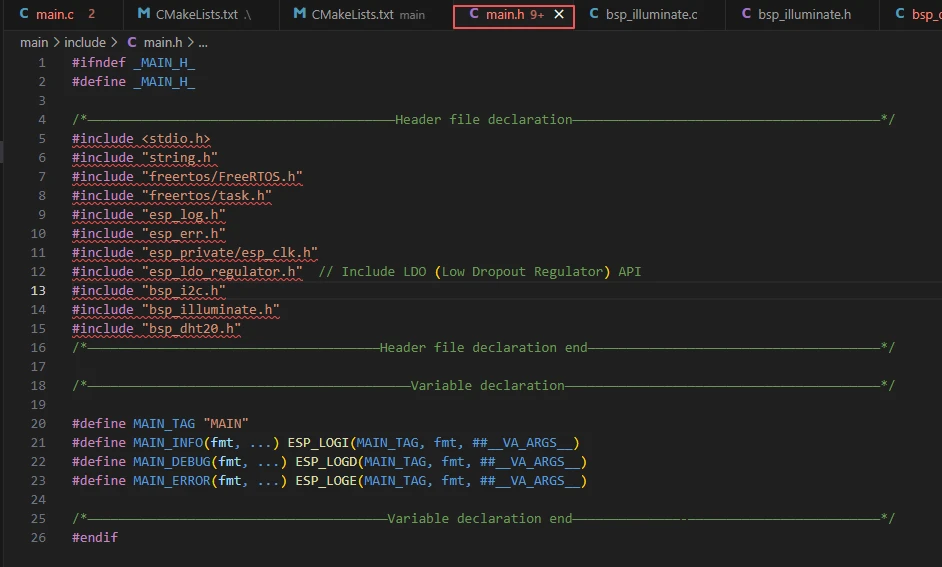Expand the breadcrumb ellipsis symbol list
942x567 pixels.
[x=203, y=43]
